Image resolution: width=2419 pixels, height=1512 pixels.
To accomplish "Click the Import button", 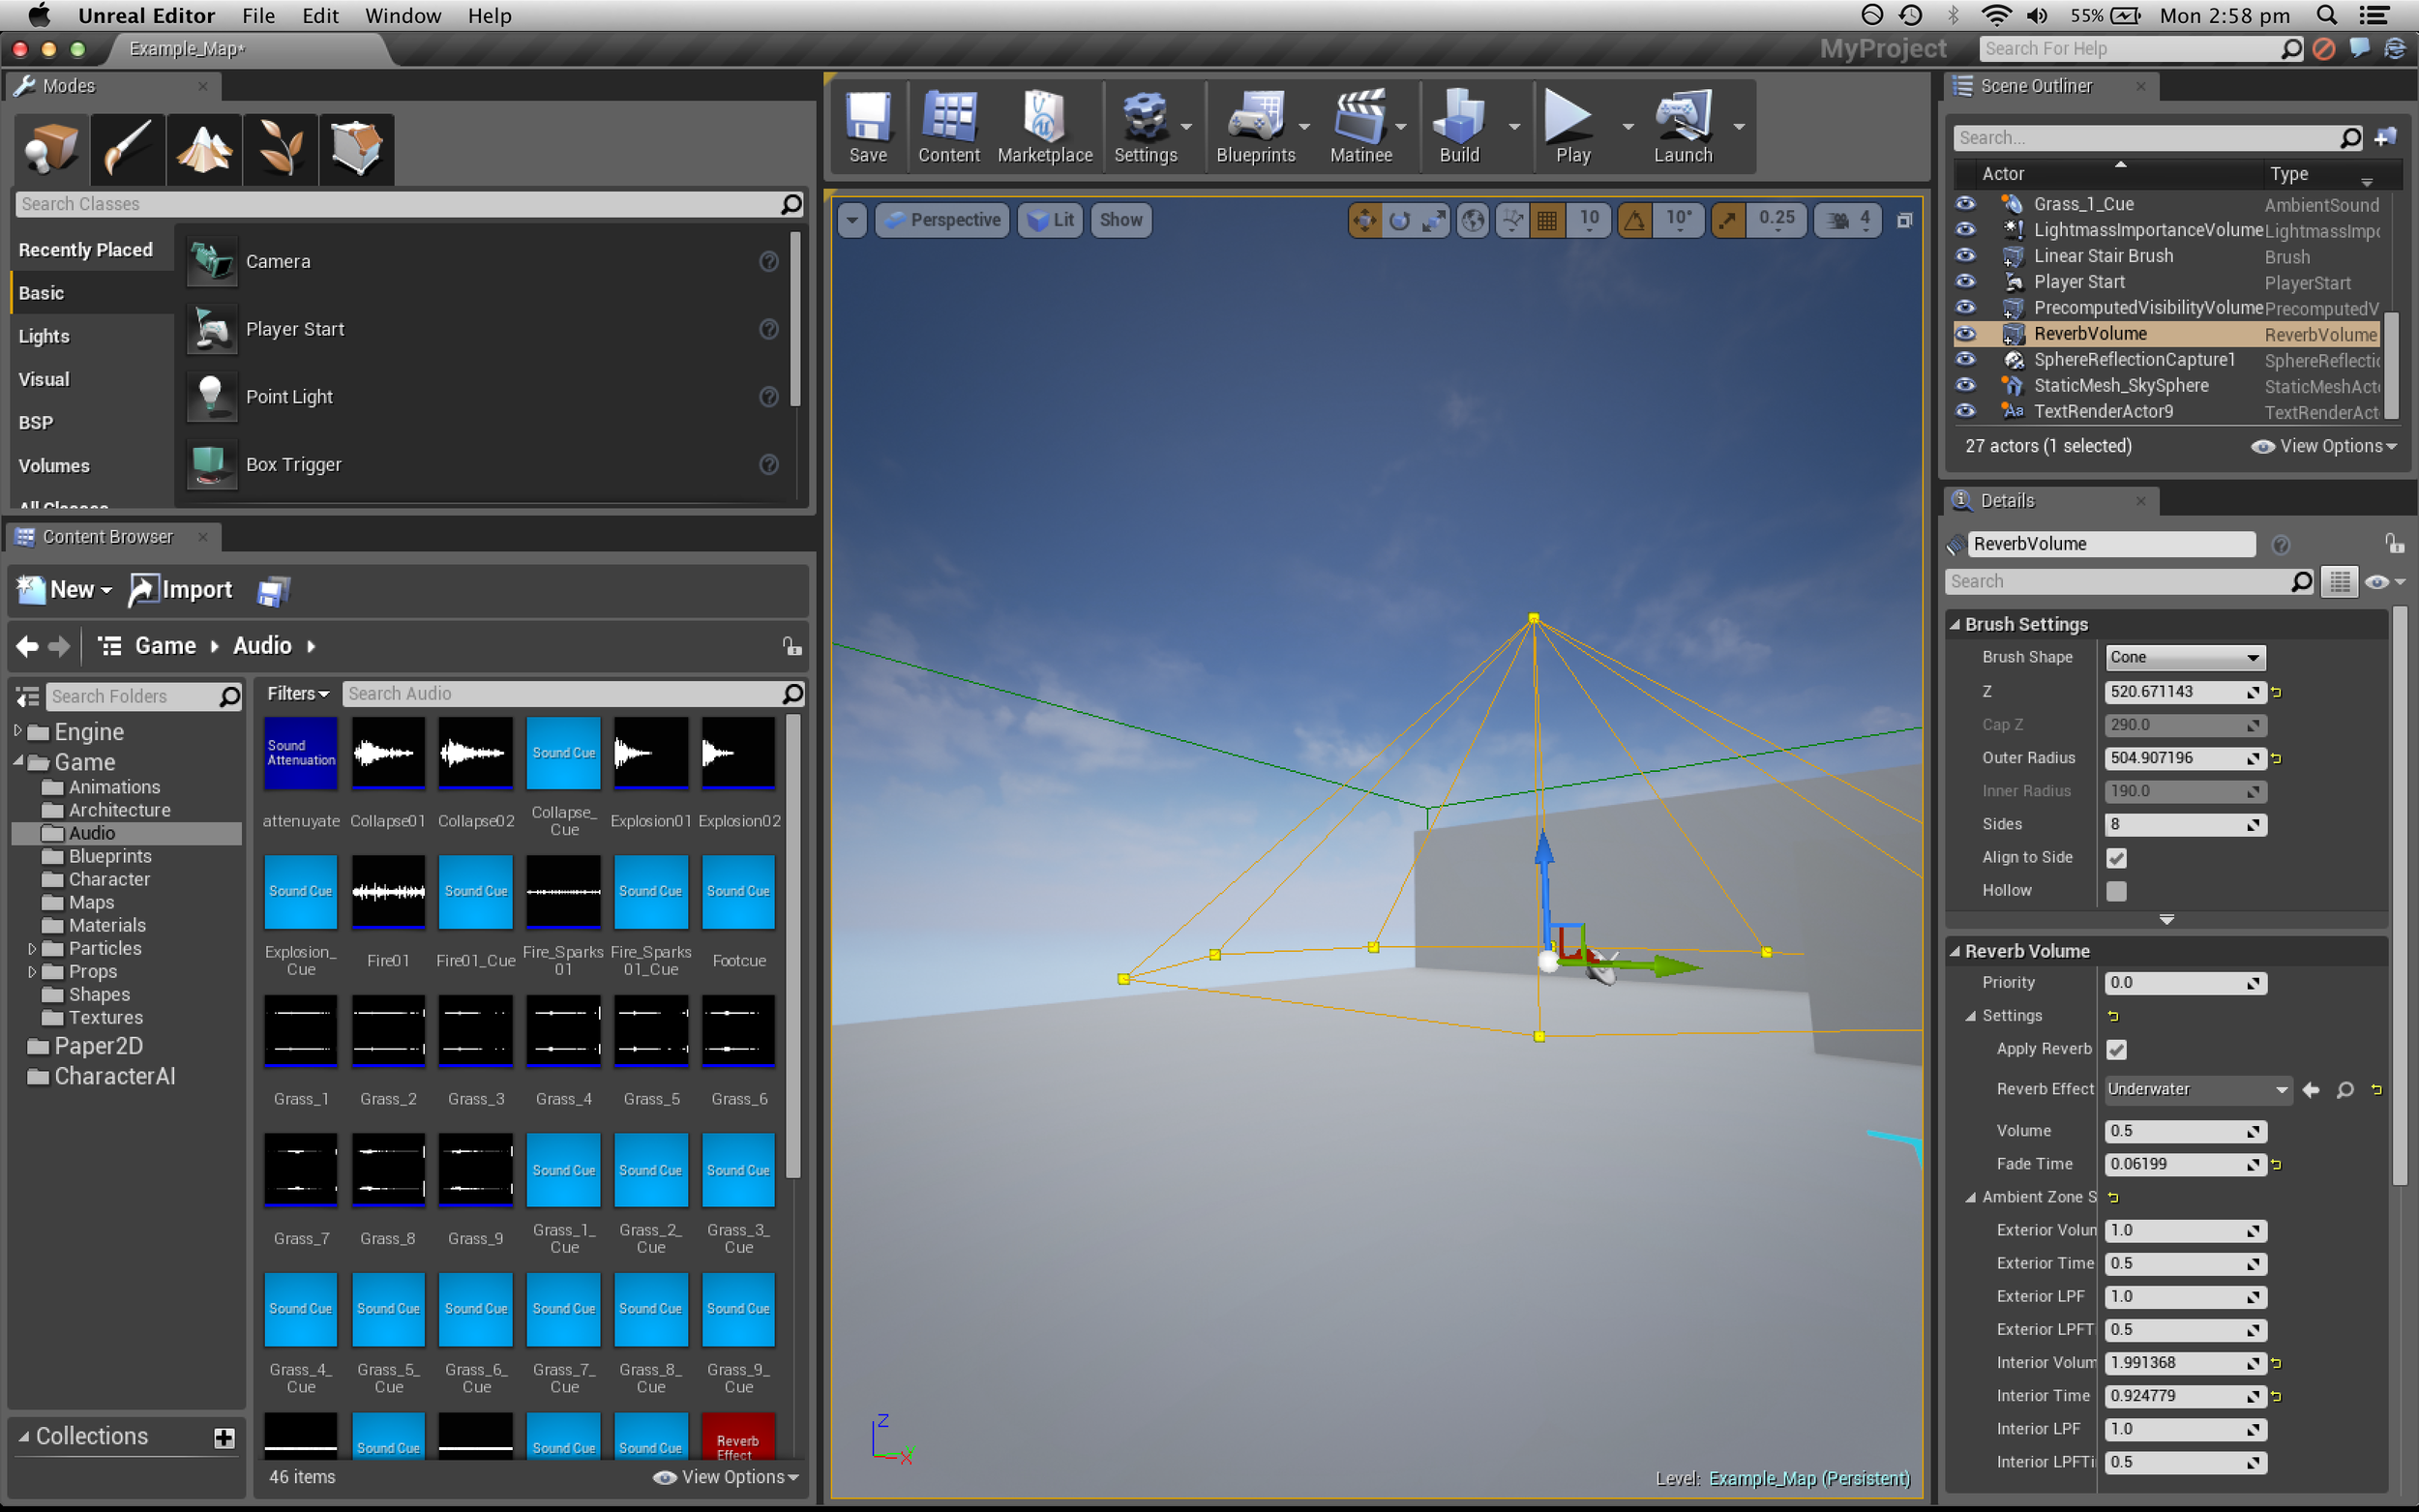I will 182,590.
